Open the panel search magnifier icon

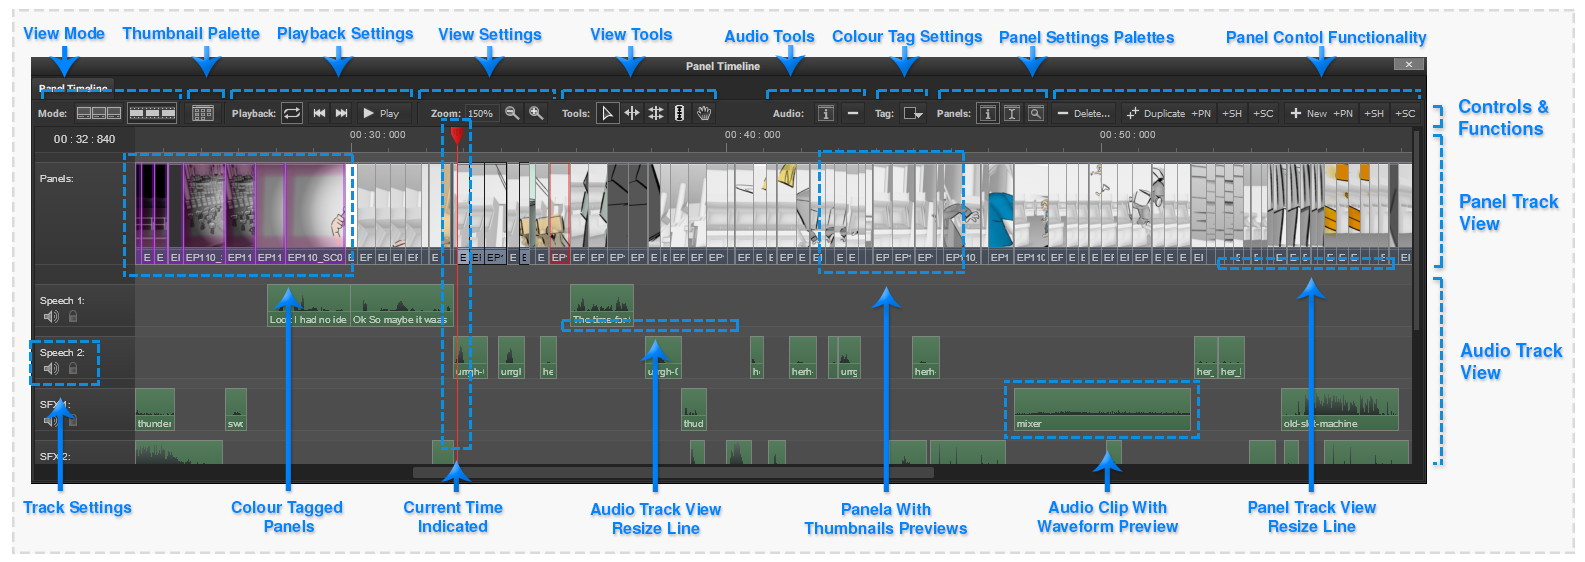(x=1036, y=113)
